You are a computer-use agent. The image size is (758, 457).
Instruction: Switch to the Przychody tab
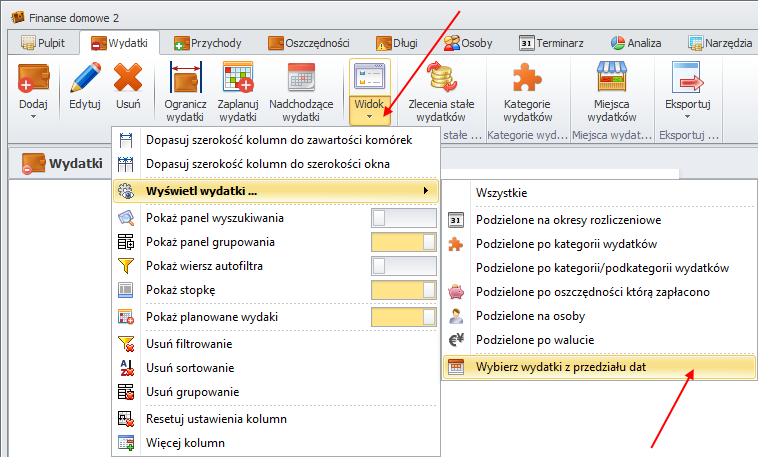(x=210, y=42)
